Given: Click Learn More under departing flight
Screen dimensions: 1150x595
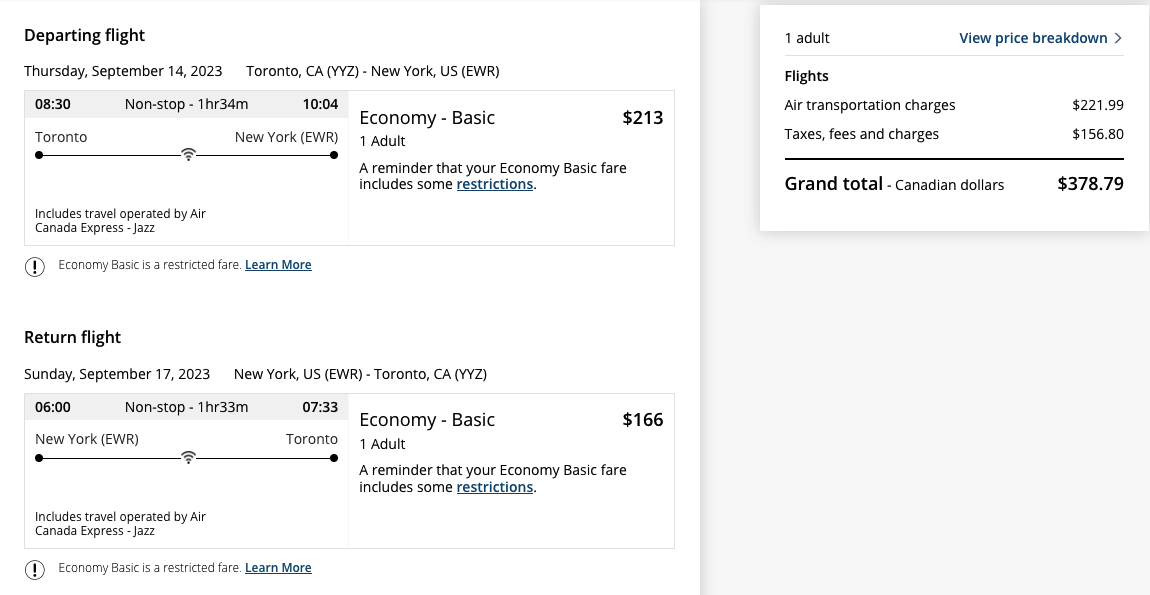Looking at the screenshot, I should 278,265.
